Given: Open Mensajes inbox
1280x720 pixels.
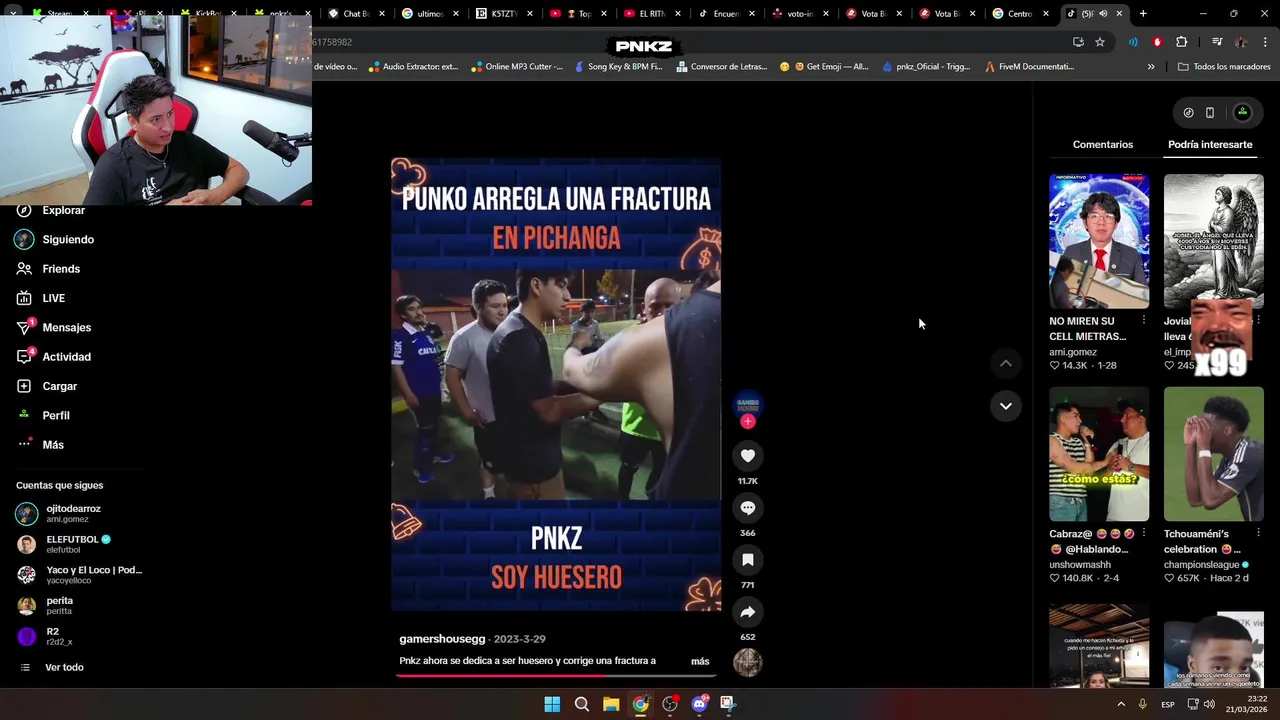Looking at the screenshot, I should pos(53,327).
